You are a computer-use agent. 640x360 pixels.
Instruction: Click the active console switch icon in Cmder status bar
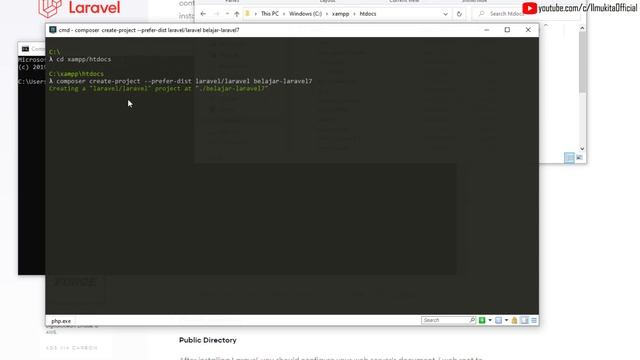[498, 320]
